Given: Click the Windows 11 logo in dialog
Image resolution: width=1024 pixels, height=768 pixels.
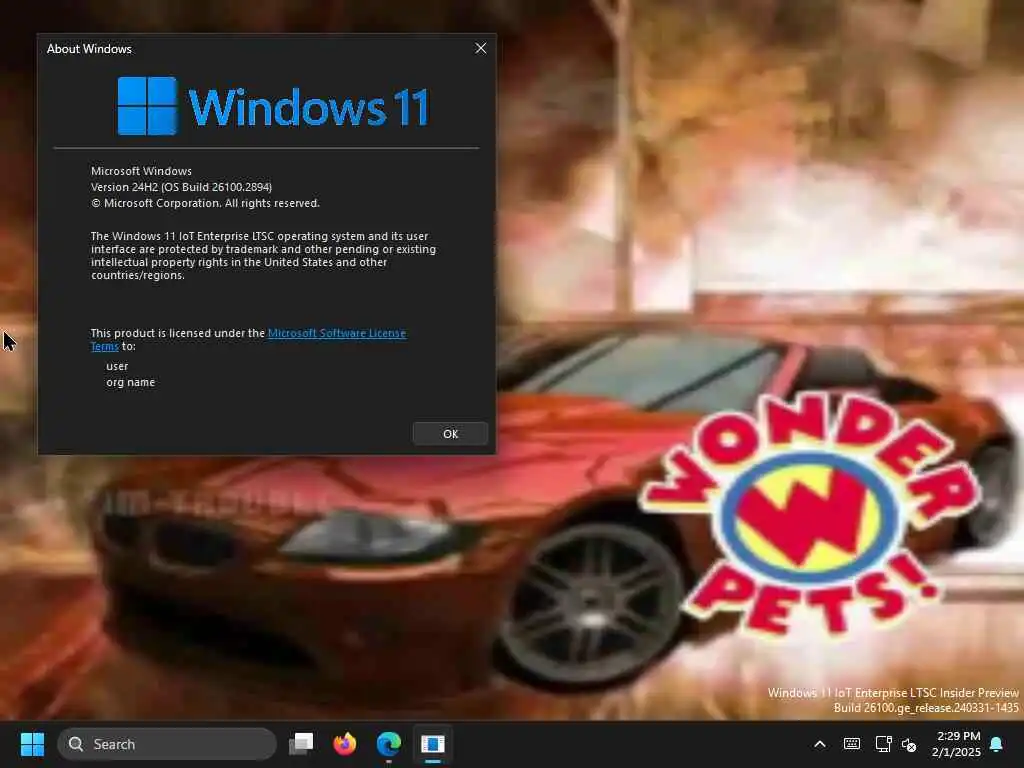Looking at the screenshot, I should coord(272,106).
